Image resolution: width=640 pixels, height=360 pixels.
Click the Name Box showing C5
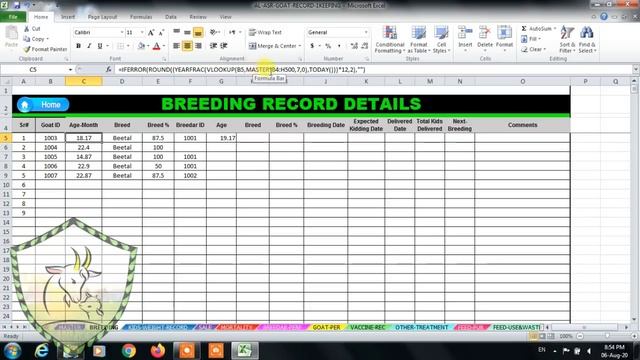point(33,70)
